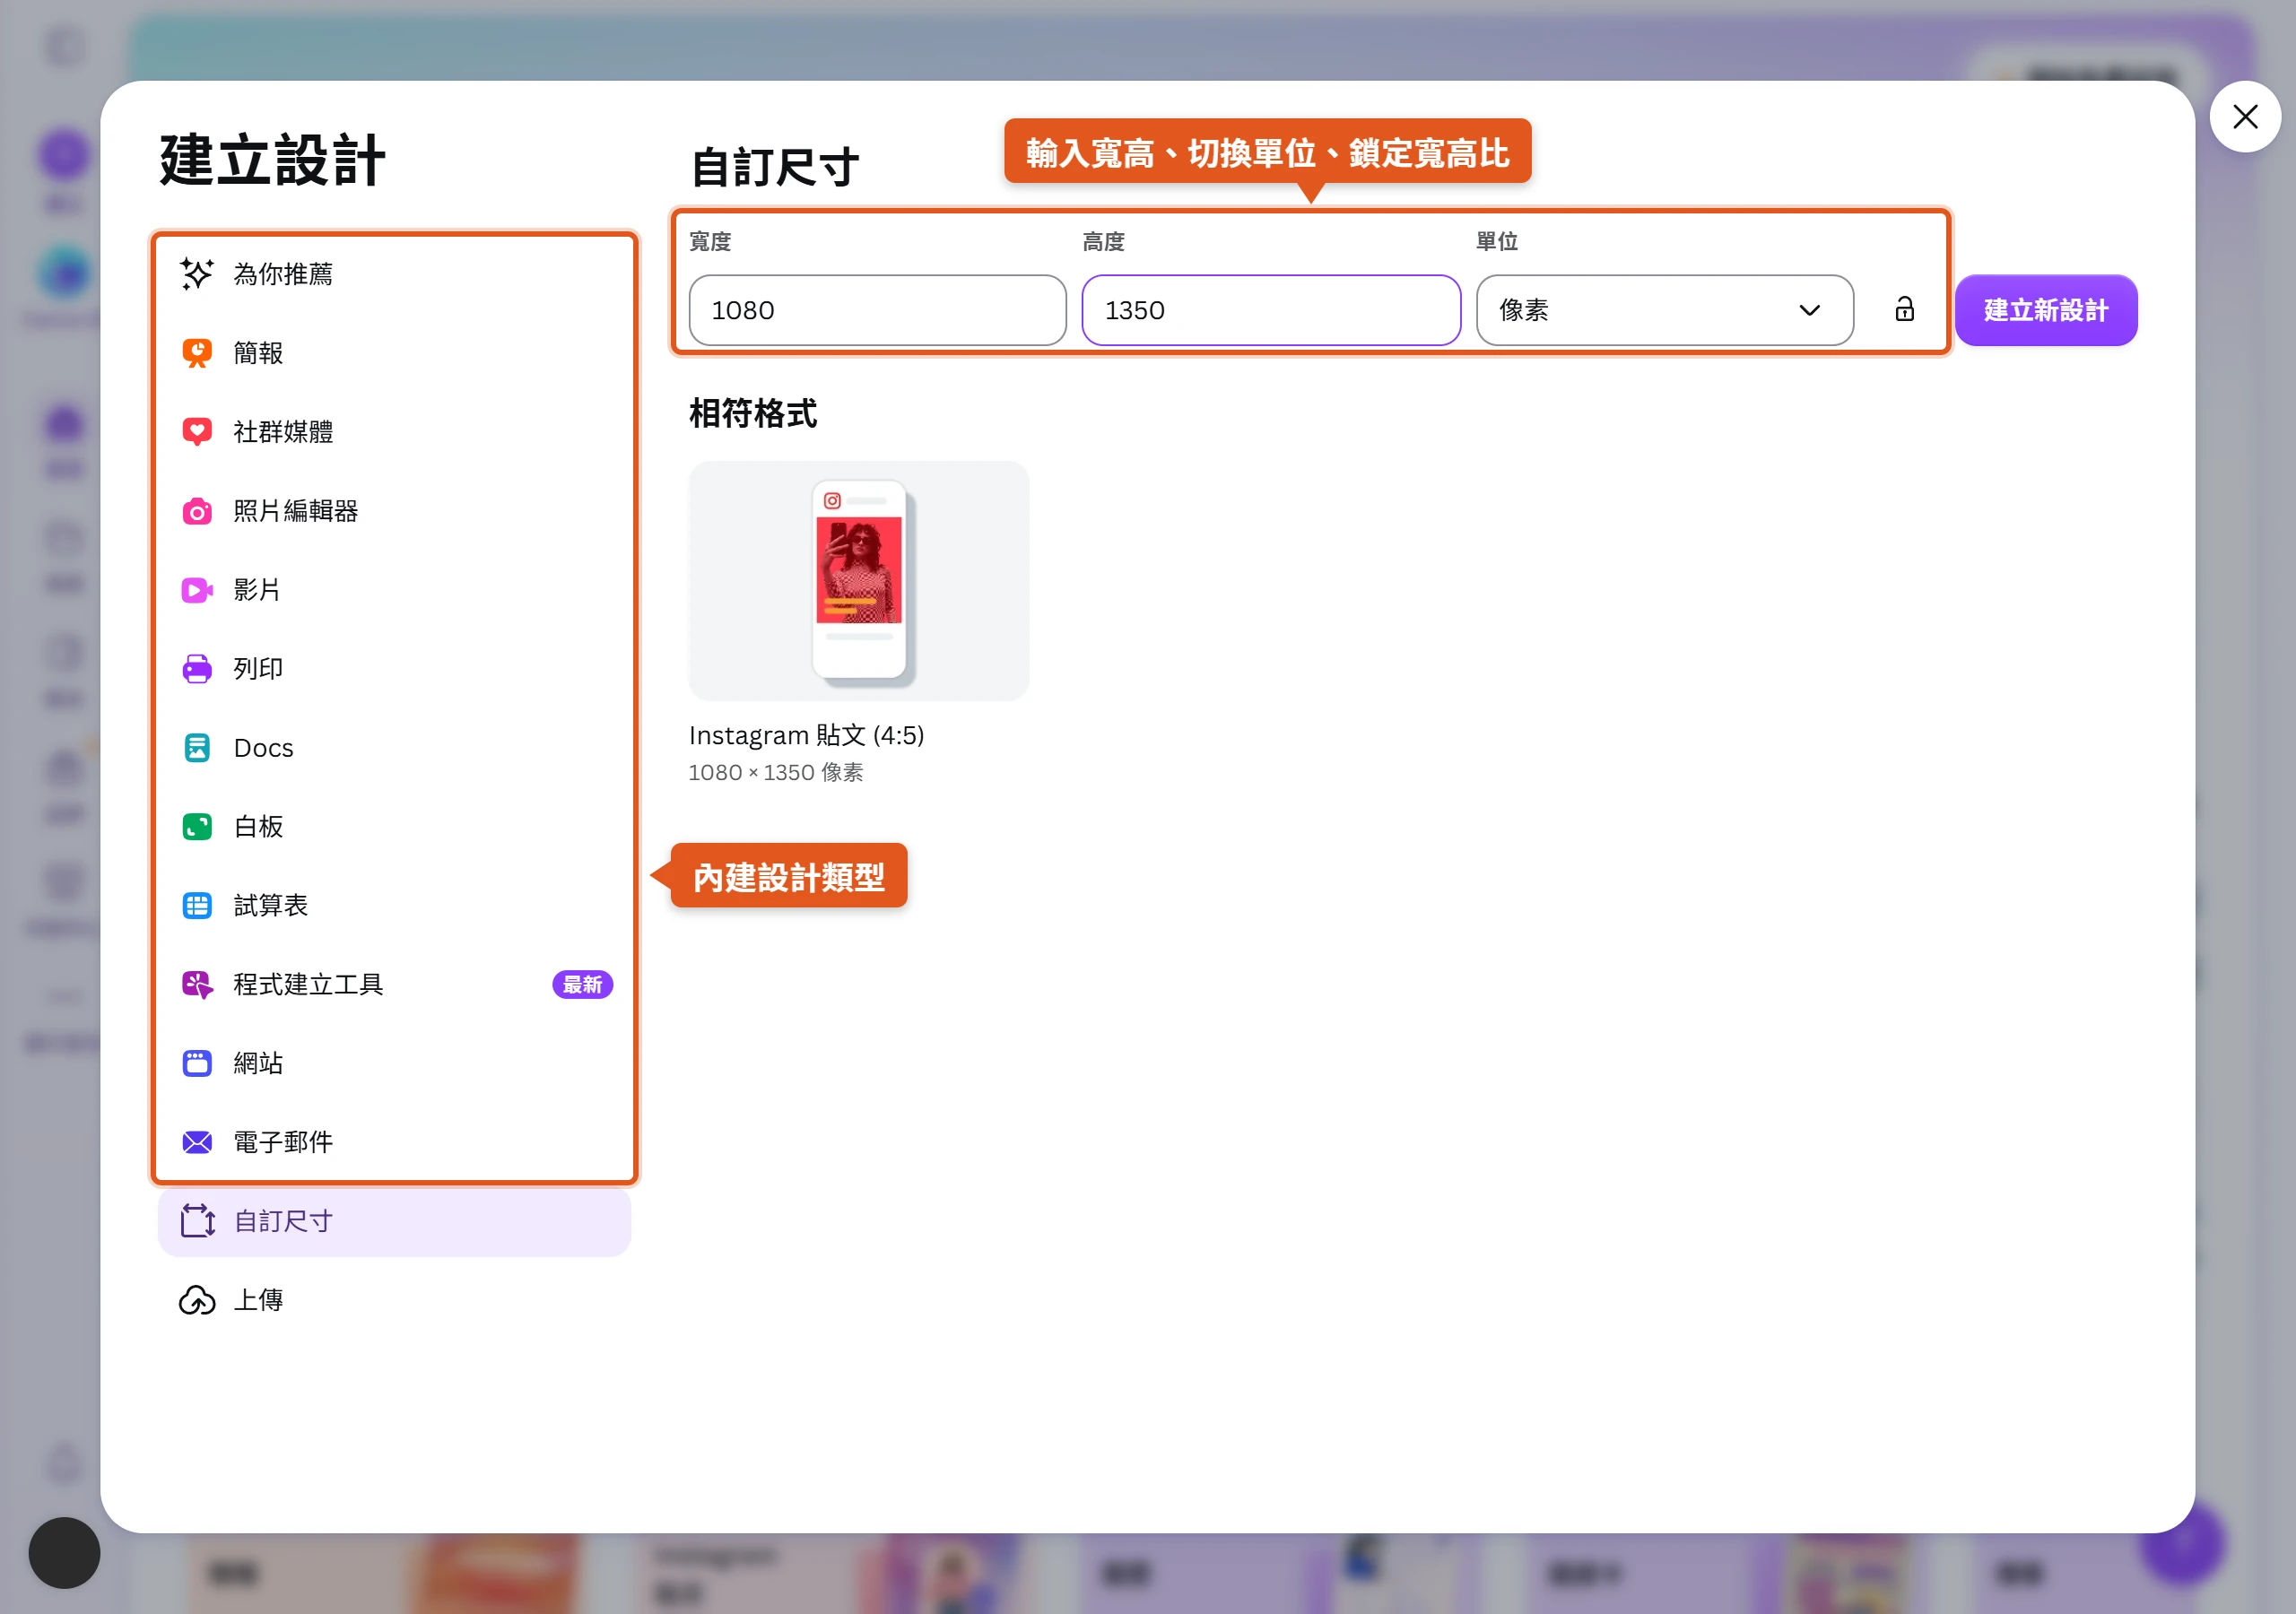
Task: Click the 網站 website icon
Action: [x=197, y=1063]
